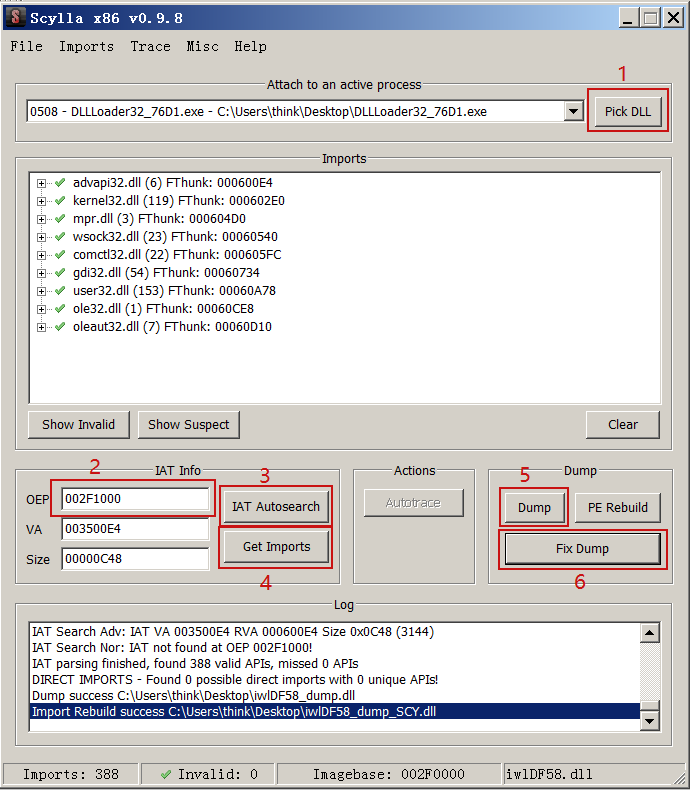Click the Dump button

tap(534, 507)
